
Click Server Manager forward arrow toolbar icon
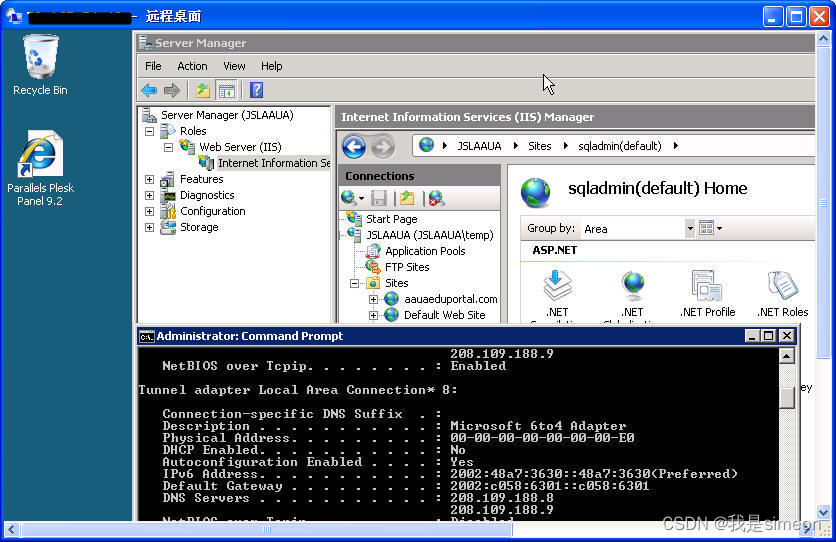172,90
